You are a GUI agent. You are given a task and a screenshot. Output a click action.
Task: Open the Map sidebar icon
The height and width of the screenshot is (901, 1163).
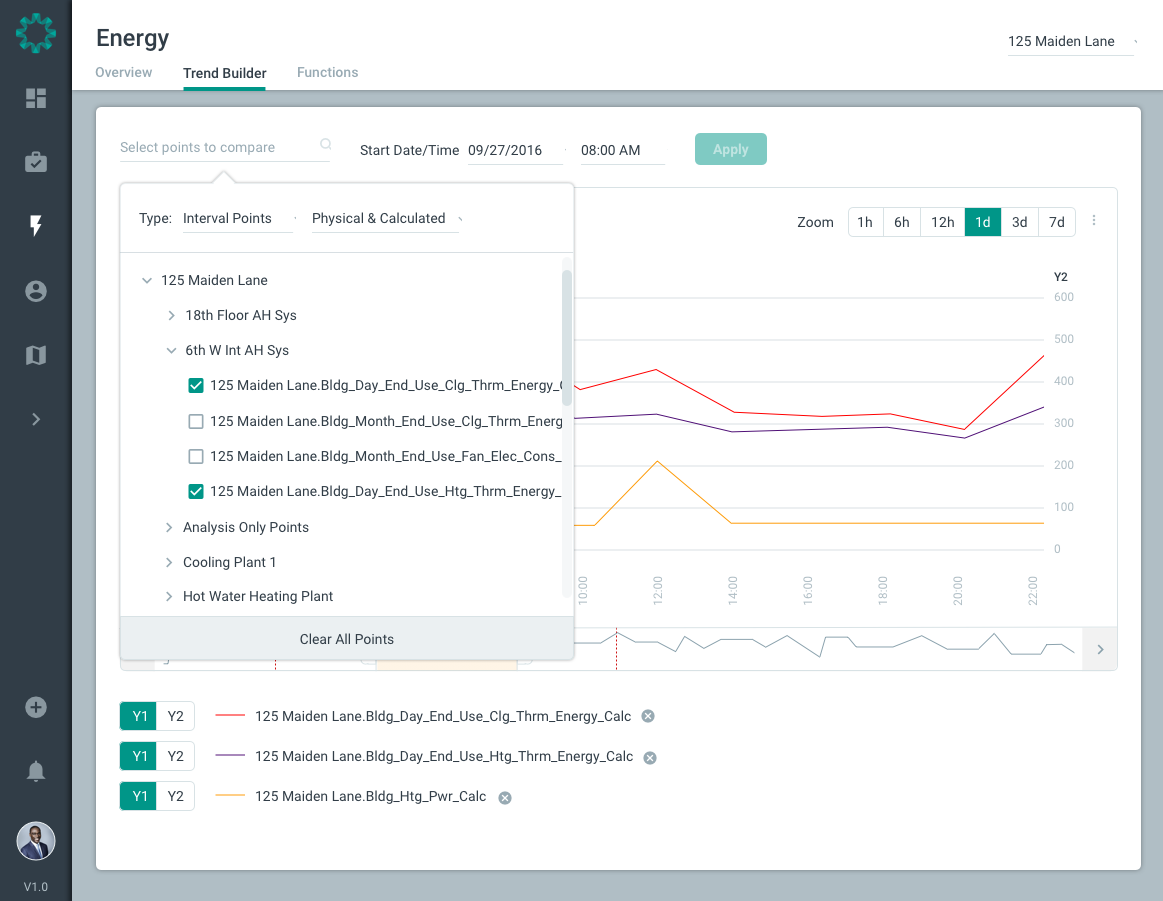(x=36, y=355)
